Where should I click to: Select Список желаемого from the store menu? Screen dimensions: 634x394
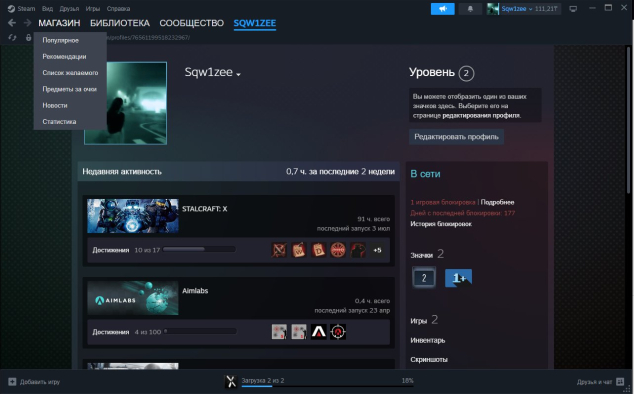[70, 73]
